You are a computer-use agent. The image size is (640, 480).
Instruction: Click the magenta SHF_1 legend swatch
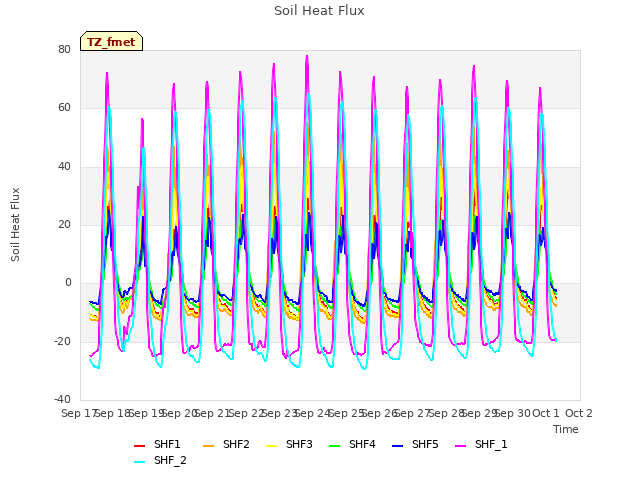coord(460,446)
